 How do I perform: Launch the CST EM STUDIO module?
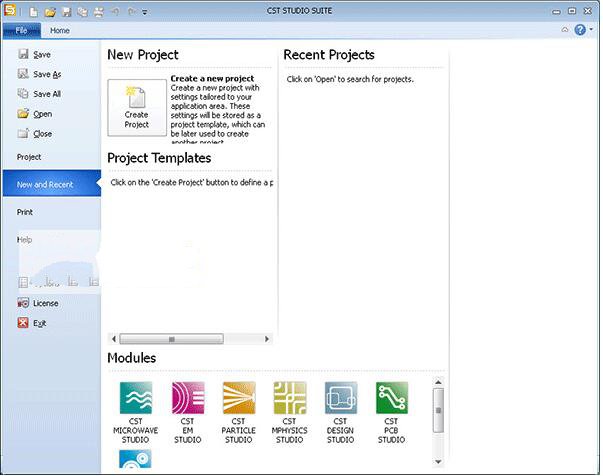(188, 413)
